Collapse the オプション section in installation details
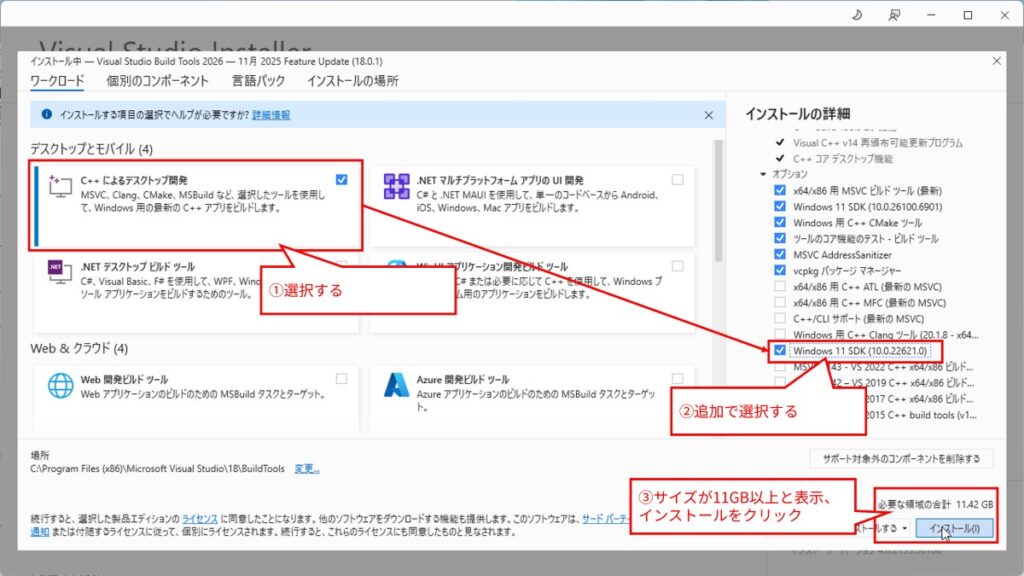This screenshot has height=576, width=1024. [x=762, y=173]
